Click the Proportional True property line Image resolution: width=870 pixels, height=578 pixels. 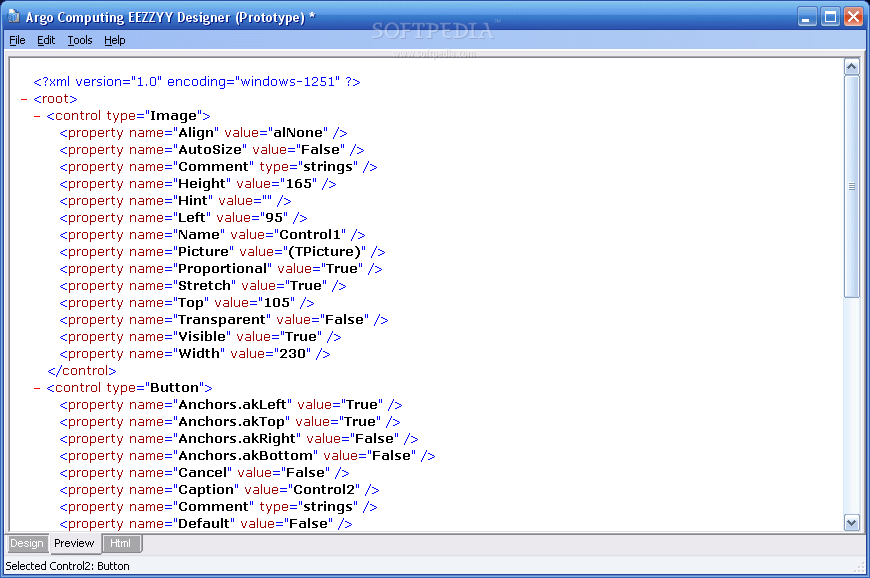tap(221, 269)
